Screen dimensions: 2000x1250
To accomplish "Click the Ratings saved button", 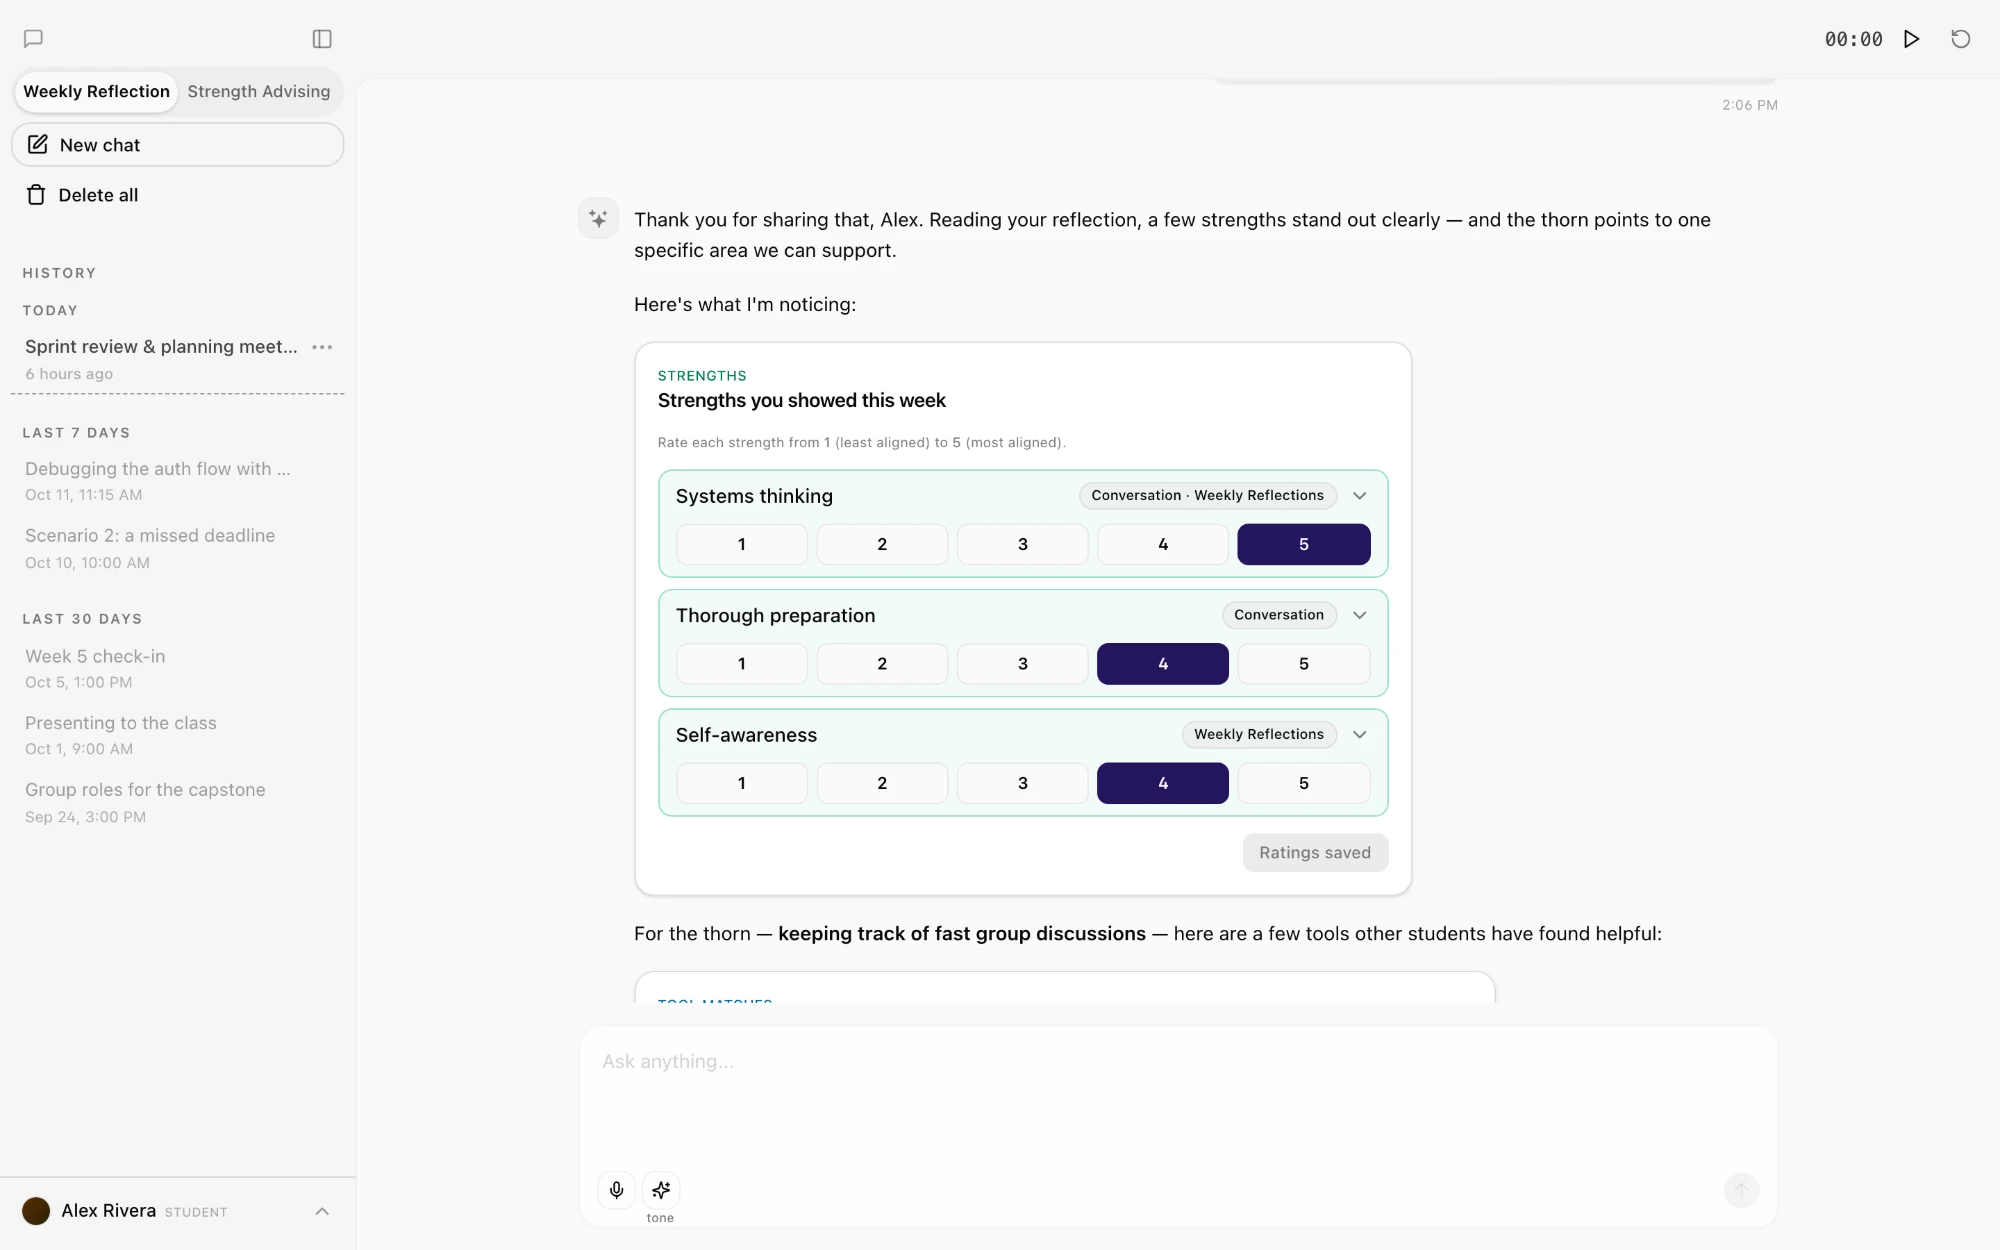I will coord(1315,853).
